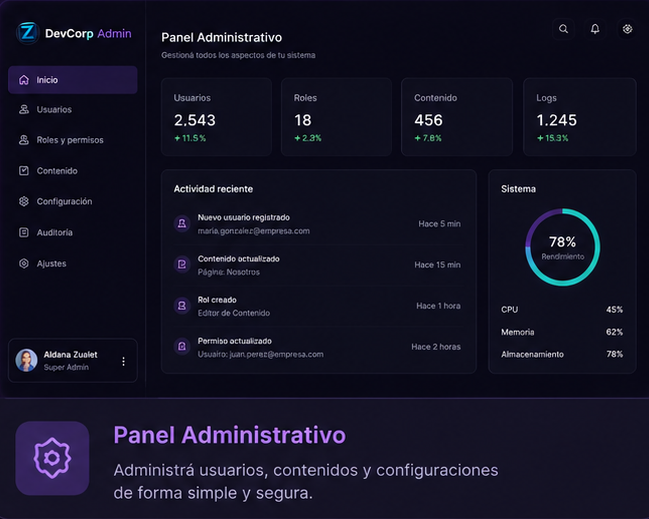Screen dimensions: 649x519
Task: Click the Página: Nosotros subtitle
Action: [x=228, y=272]
